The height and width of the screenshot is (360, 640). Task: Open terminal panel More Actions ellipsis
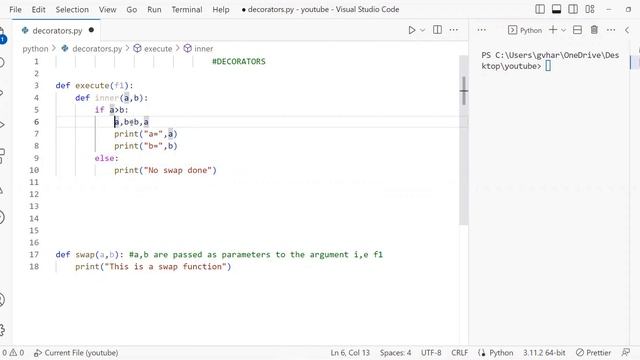(611, 30)
